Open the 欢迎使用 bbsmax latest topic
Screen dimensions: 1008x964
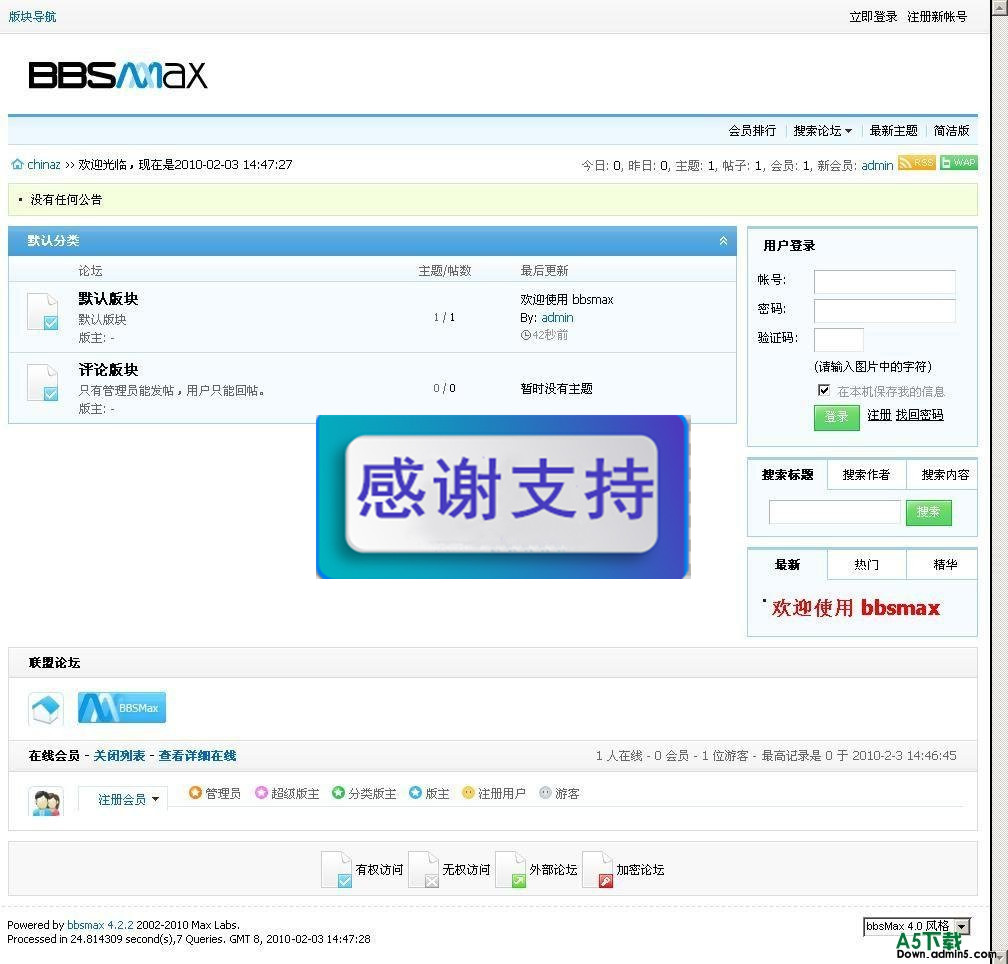566,299
